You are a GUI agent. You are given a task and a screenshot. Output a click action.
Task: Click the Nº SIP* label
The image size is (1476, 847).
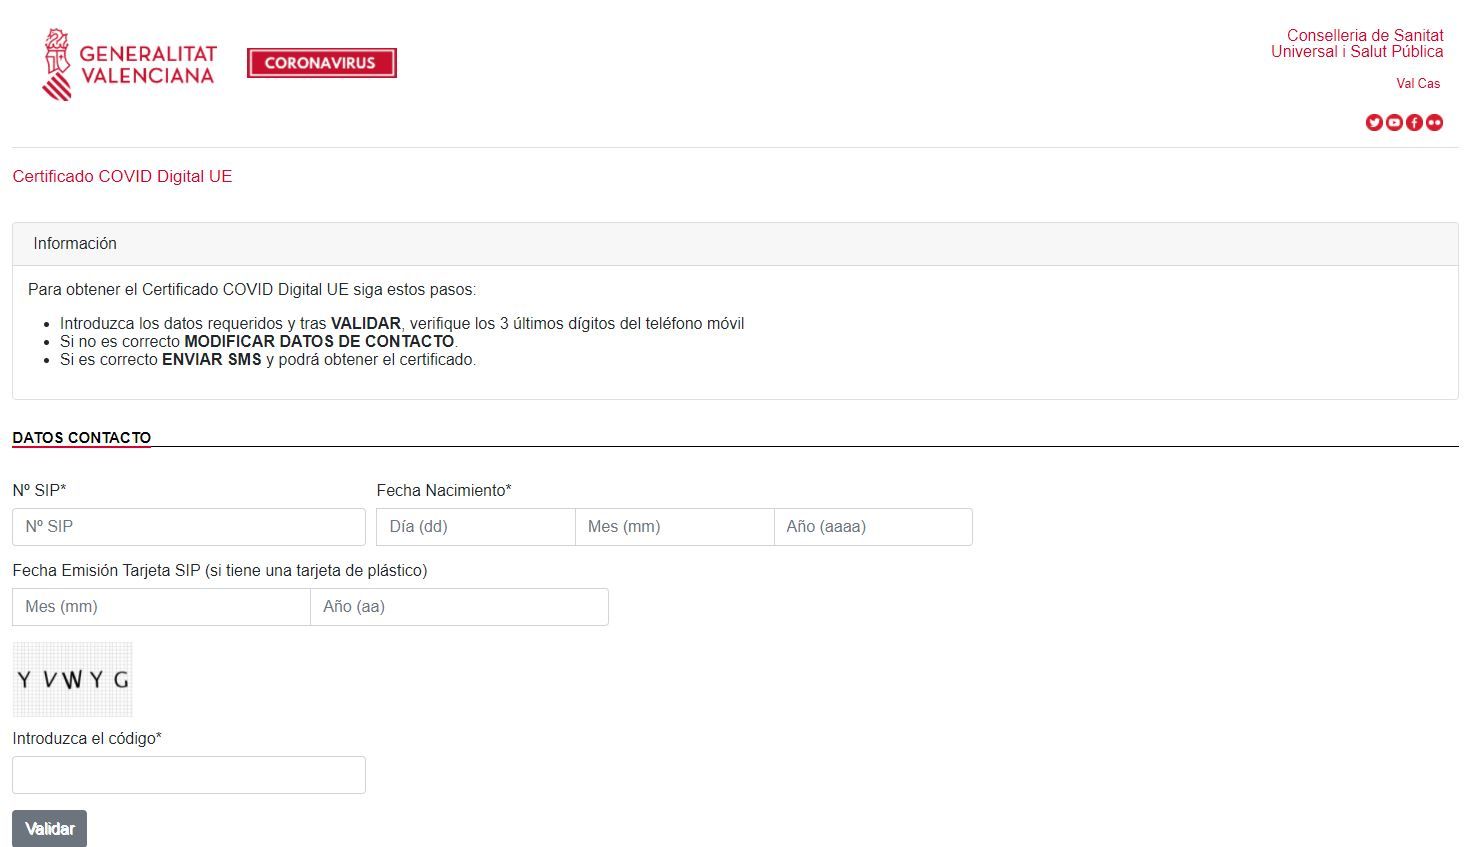click(39, 490)
